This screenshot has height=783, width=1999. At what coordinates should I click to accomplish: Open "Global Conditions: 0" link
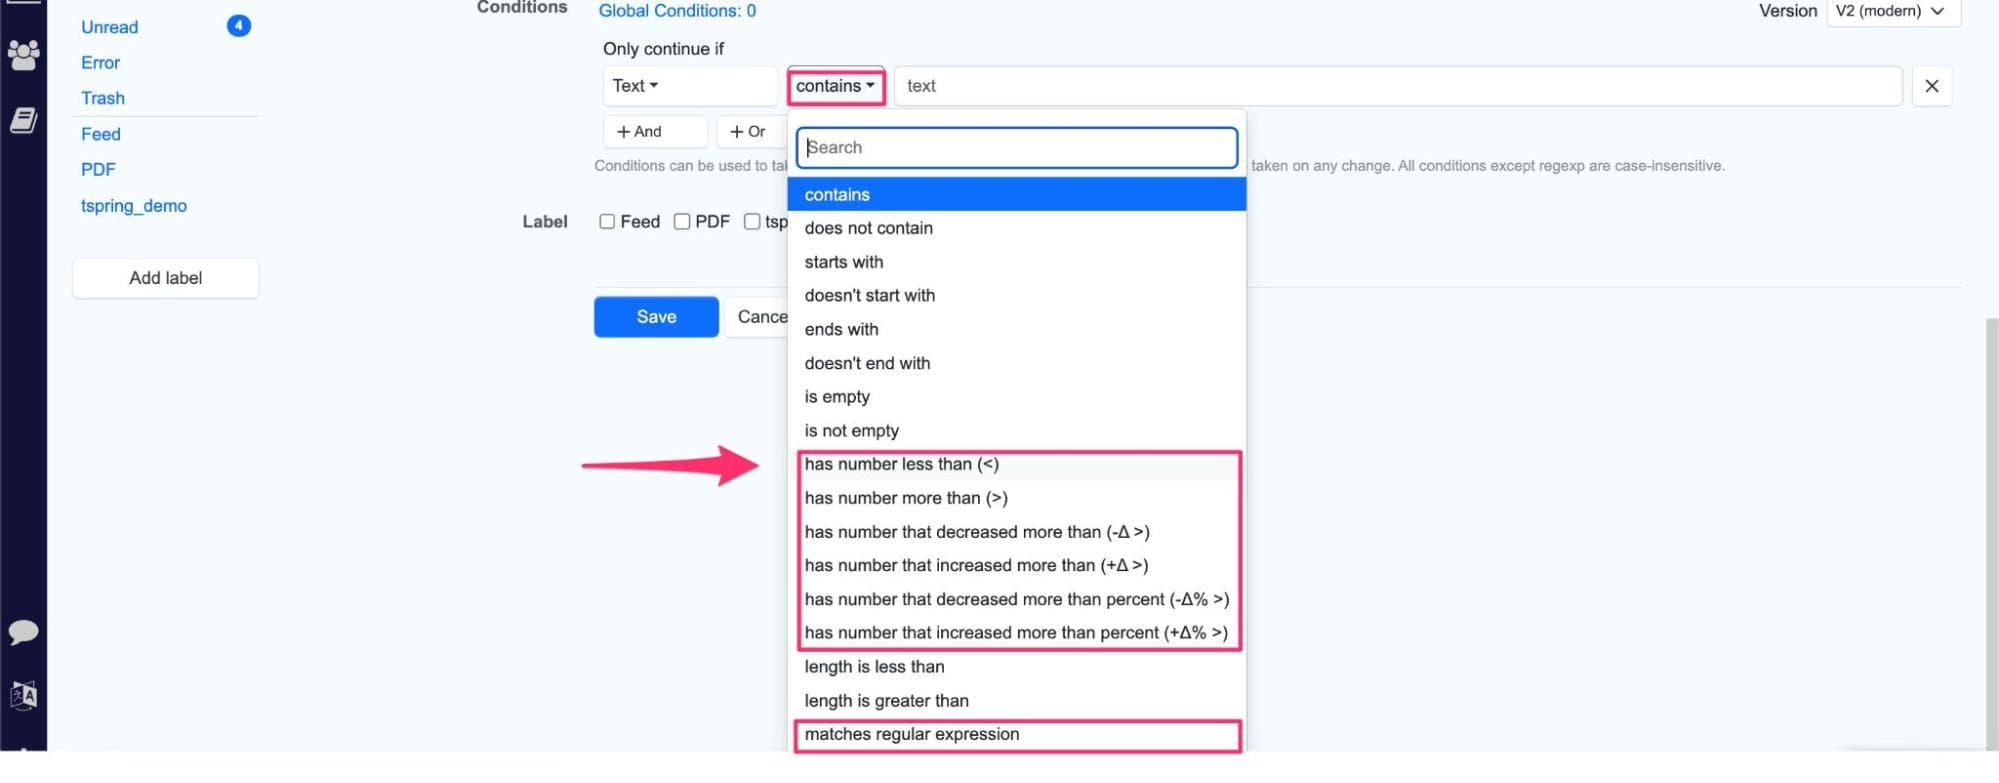[677, 10]
